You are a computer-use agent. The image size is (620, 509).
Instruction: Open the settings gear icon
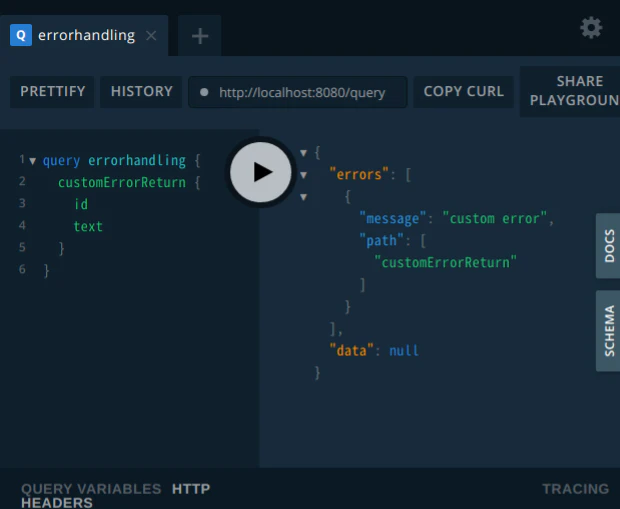591,28
